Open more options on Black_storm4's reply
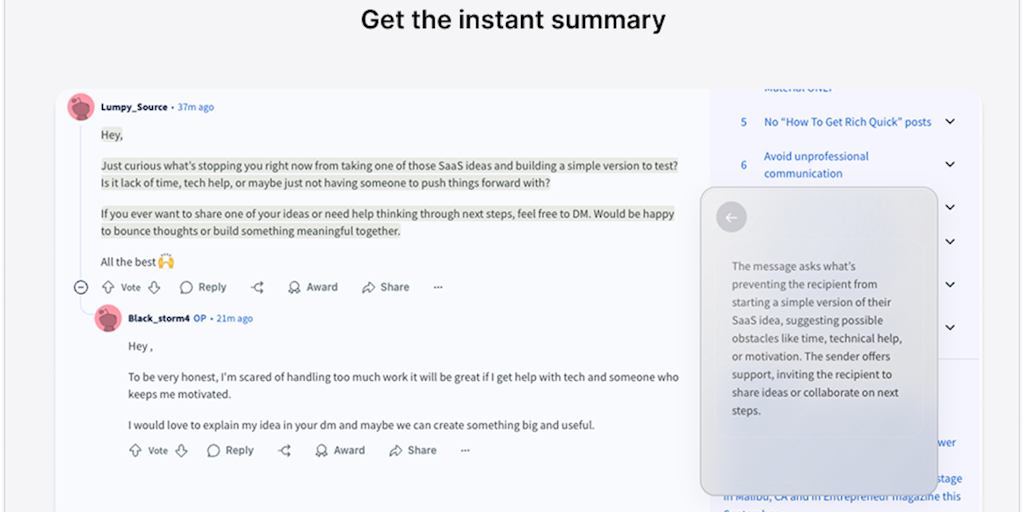This screenshot has width=1024, height=512. (465, 450)
